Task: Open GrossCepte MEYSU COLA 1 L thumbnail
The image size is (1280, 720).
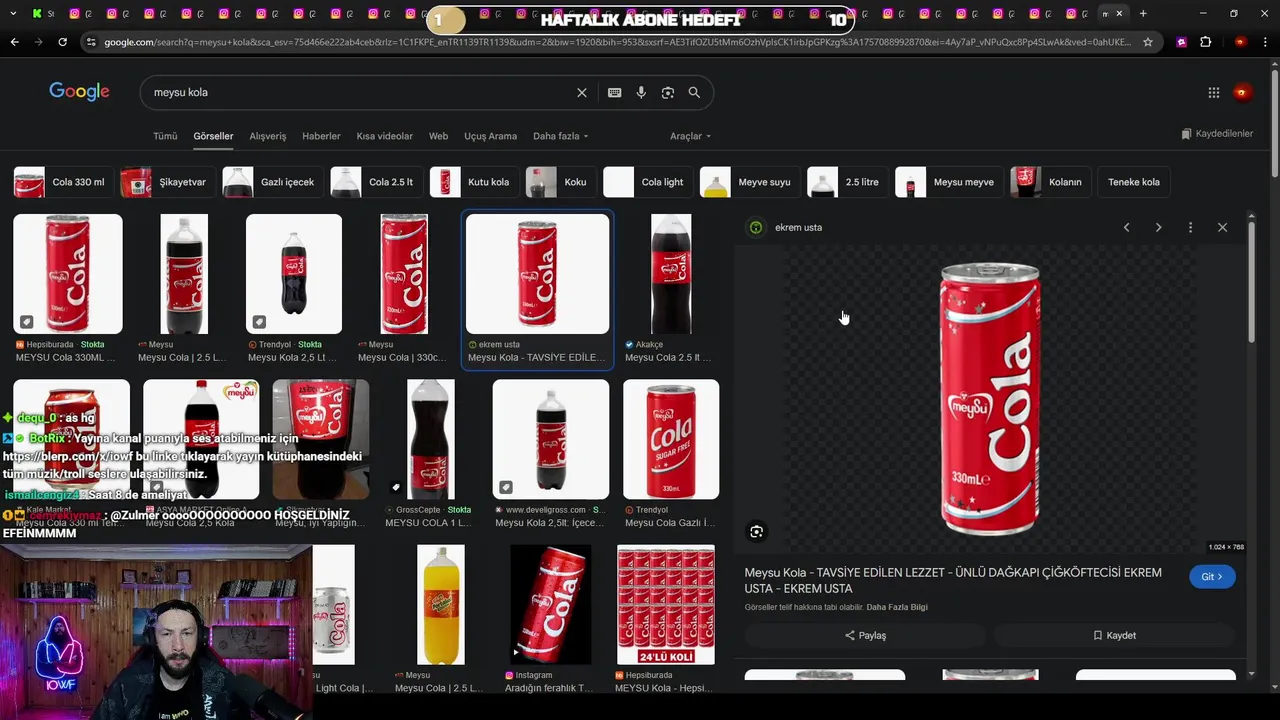Action: [431, 439]
